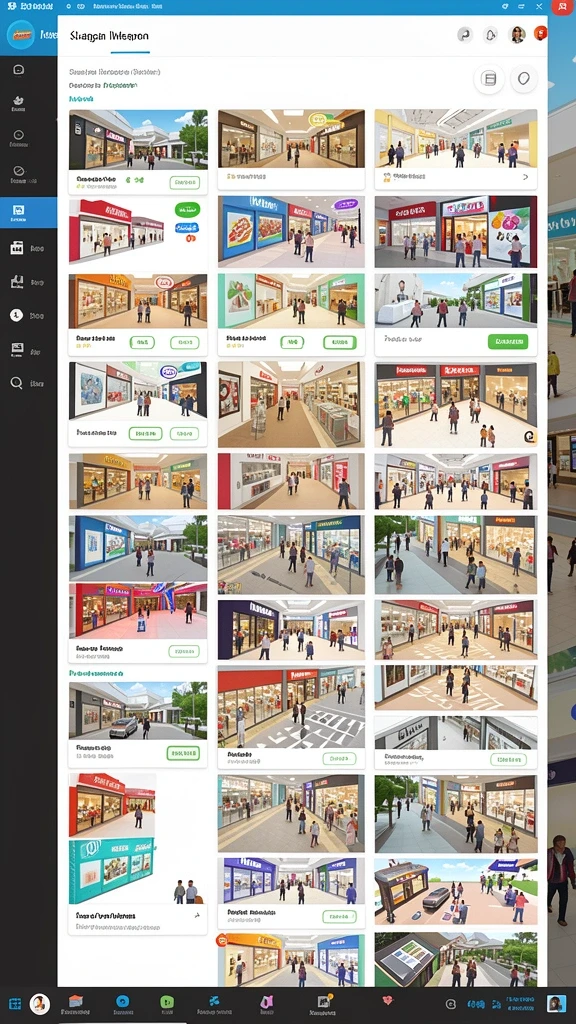Open the white round info icon in sidebar
The height and width of the screenshot is (1024, 576).
tap(17, 315)
